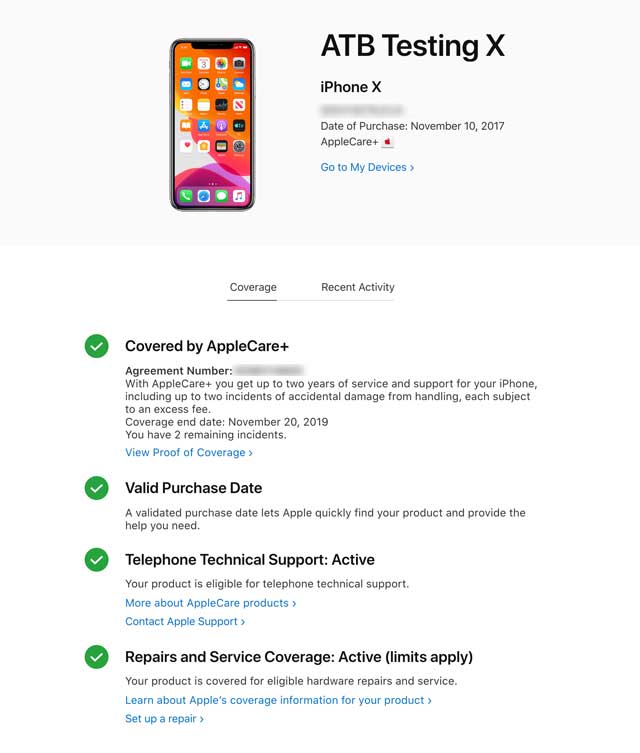Screen dimensions: 640x753
Task: Click the Telephone Technical Support: Active heading
Action: click(250, 560)
